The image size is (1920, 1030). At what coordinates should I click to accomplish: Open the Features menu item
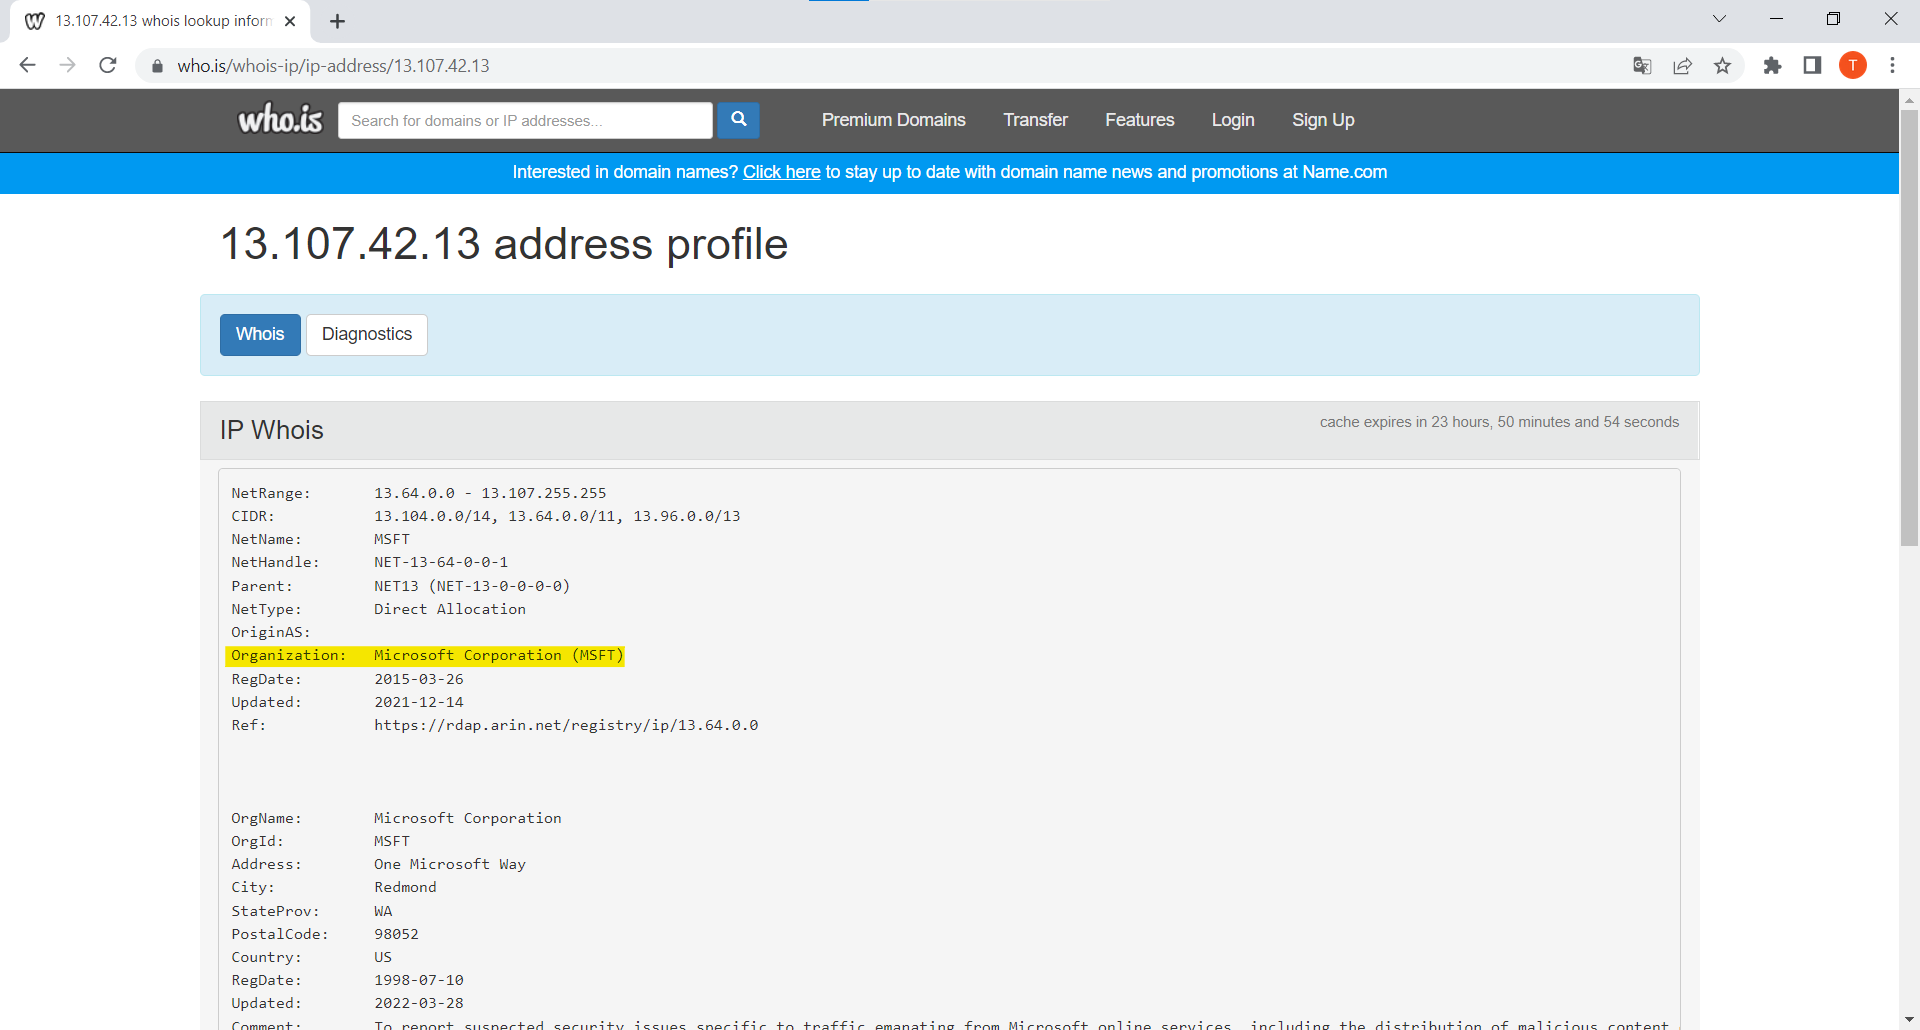click(x=1139, y=120)
